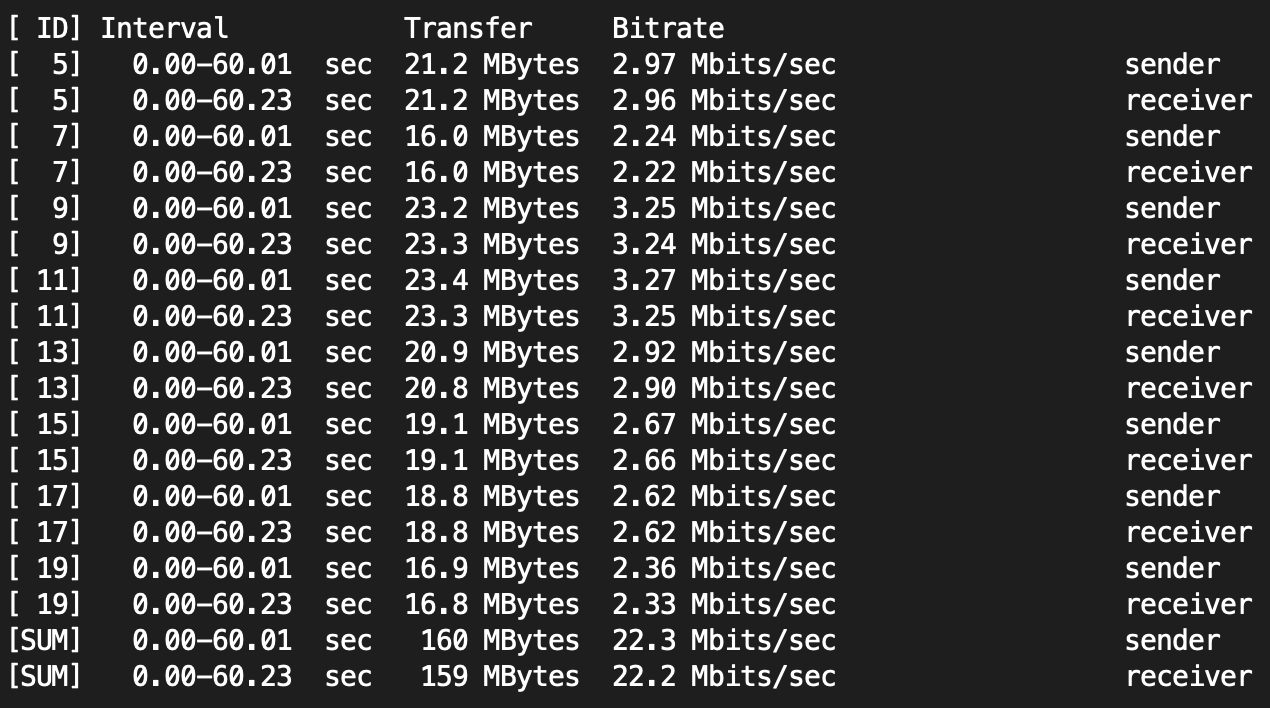
Task: Click the Bitrate column header text
Action: [668, 28]
